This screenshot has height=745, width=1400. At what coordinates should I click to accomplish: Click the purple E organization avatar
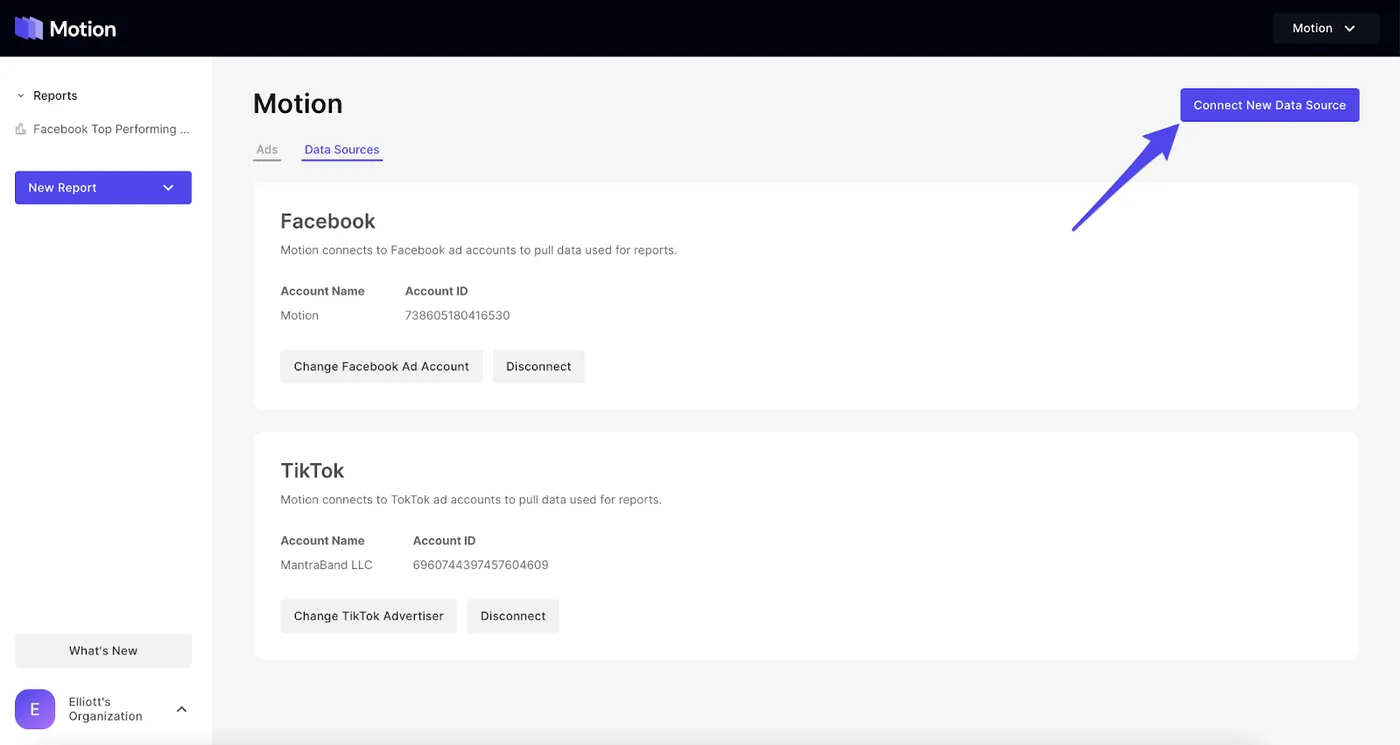[35, 709]
